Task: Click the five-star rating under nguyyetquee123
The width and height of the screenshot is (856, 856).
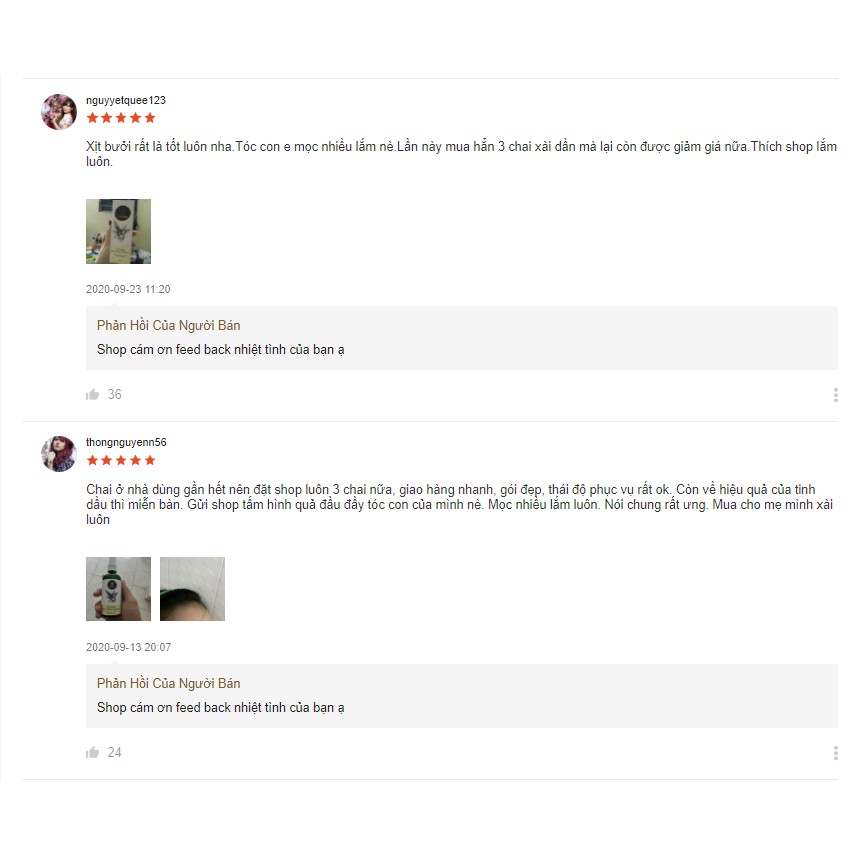Action: tap(121, 118)
